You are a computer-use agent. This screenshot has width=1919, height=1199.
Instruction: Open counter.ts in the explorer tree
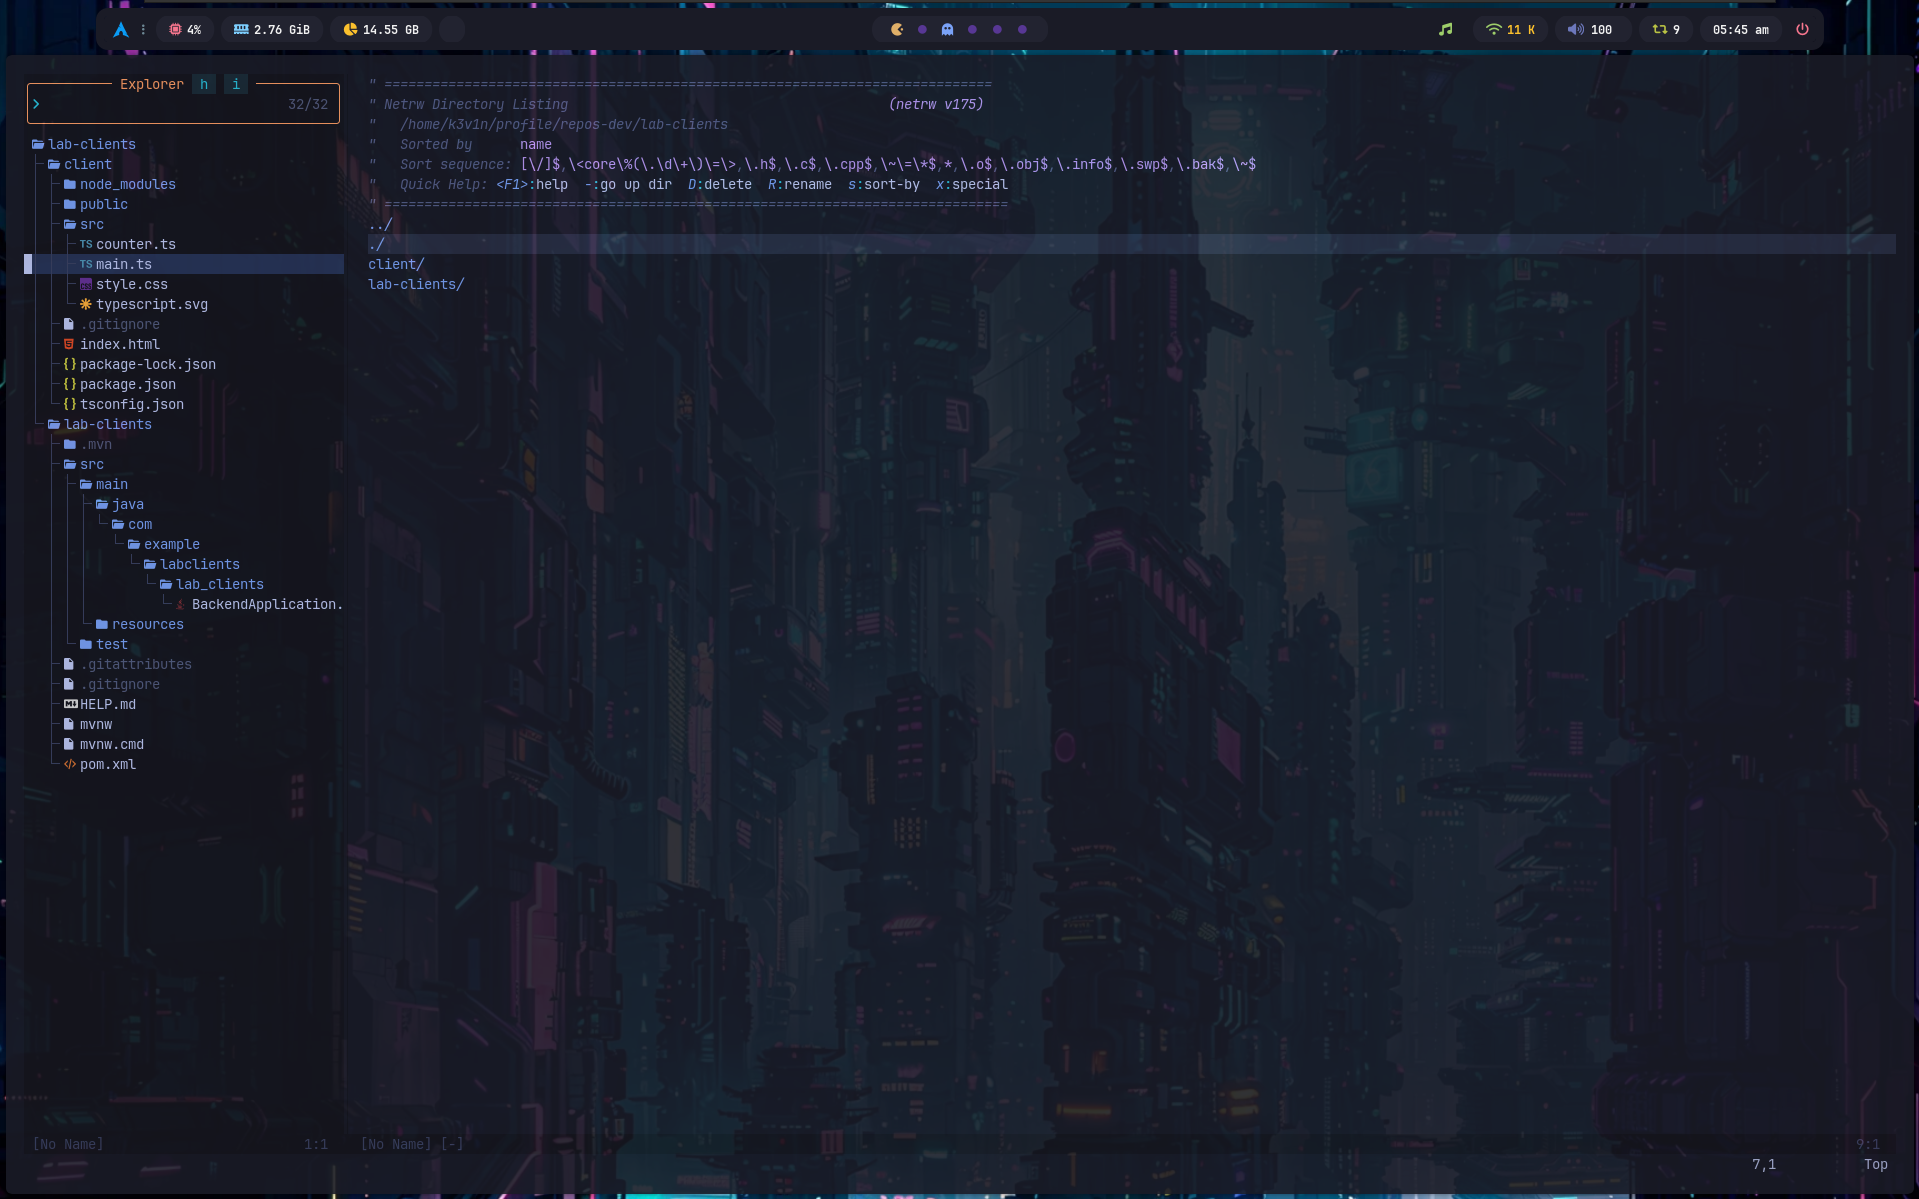point(135,245)
